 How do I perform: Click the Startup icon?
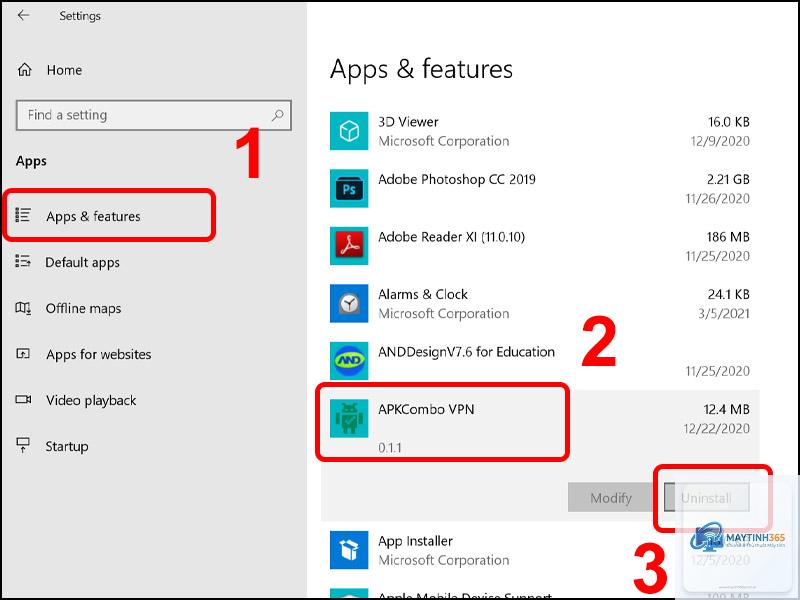click(x=23, y=445)
